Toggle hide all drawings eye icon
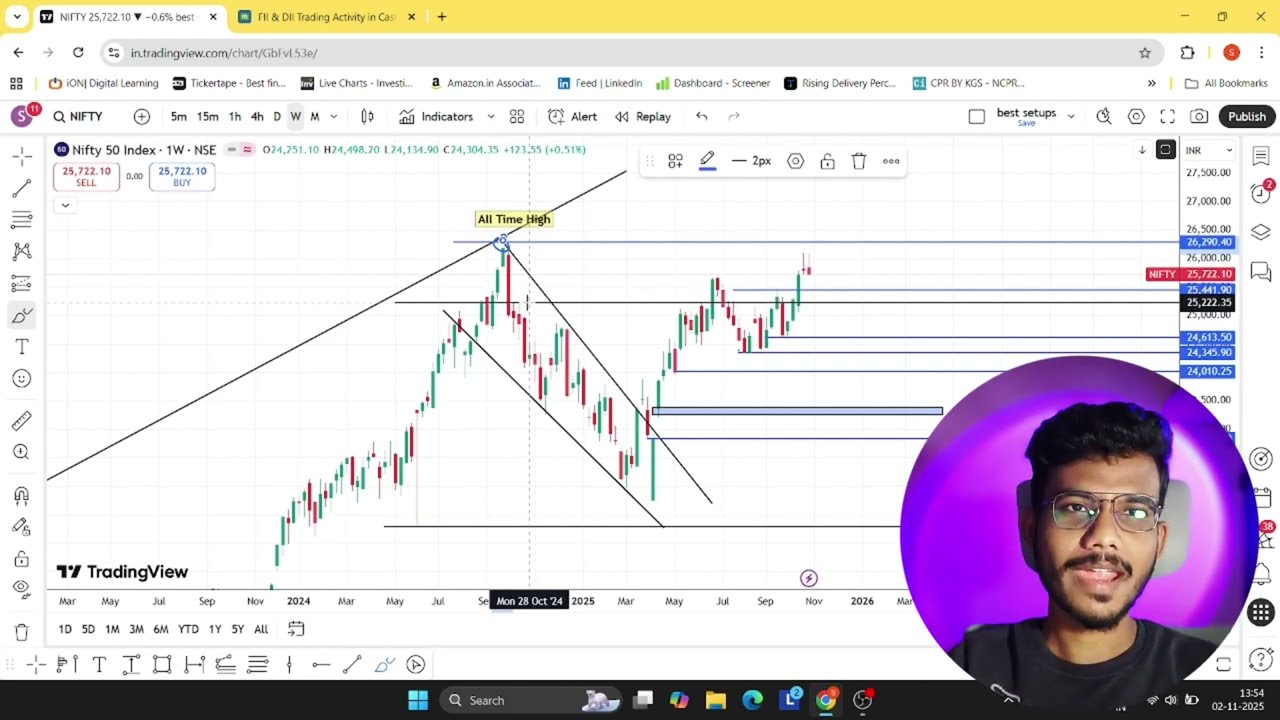1280x720 pixels. [21, 589]
